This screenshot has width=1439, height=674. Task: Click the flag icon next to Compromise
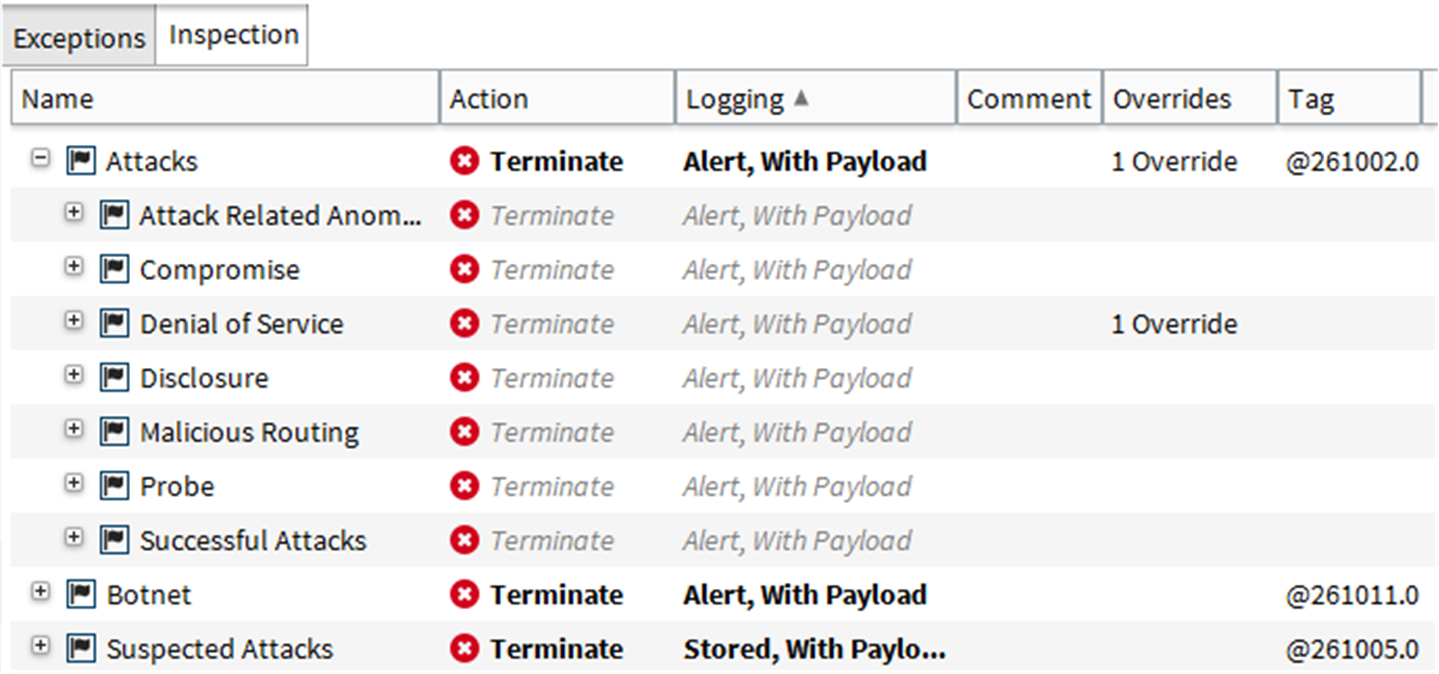(x=114, y=269)
